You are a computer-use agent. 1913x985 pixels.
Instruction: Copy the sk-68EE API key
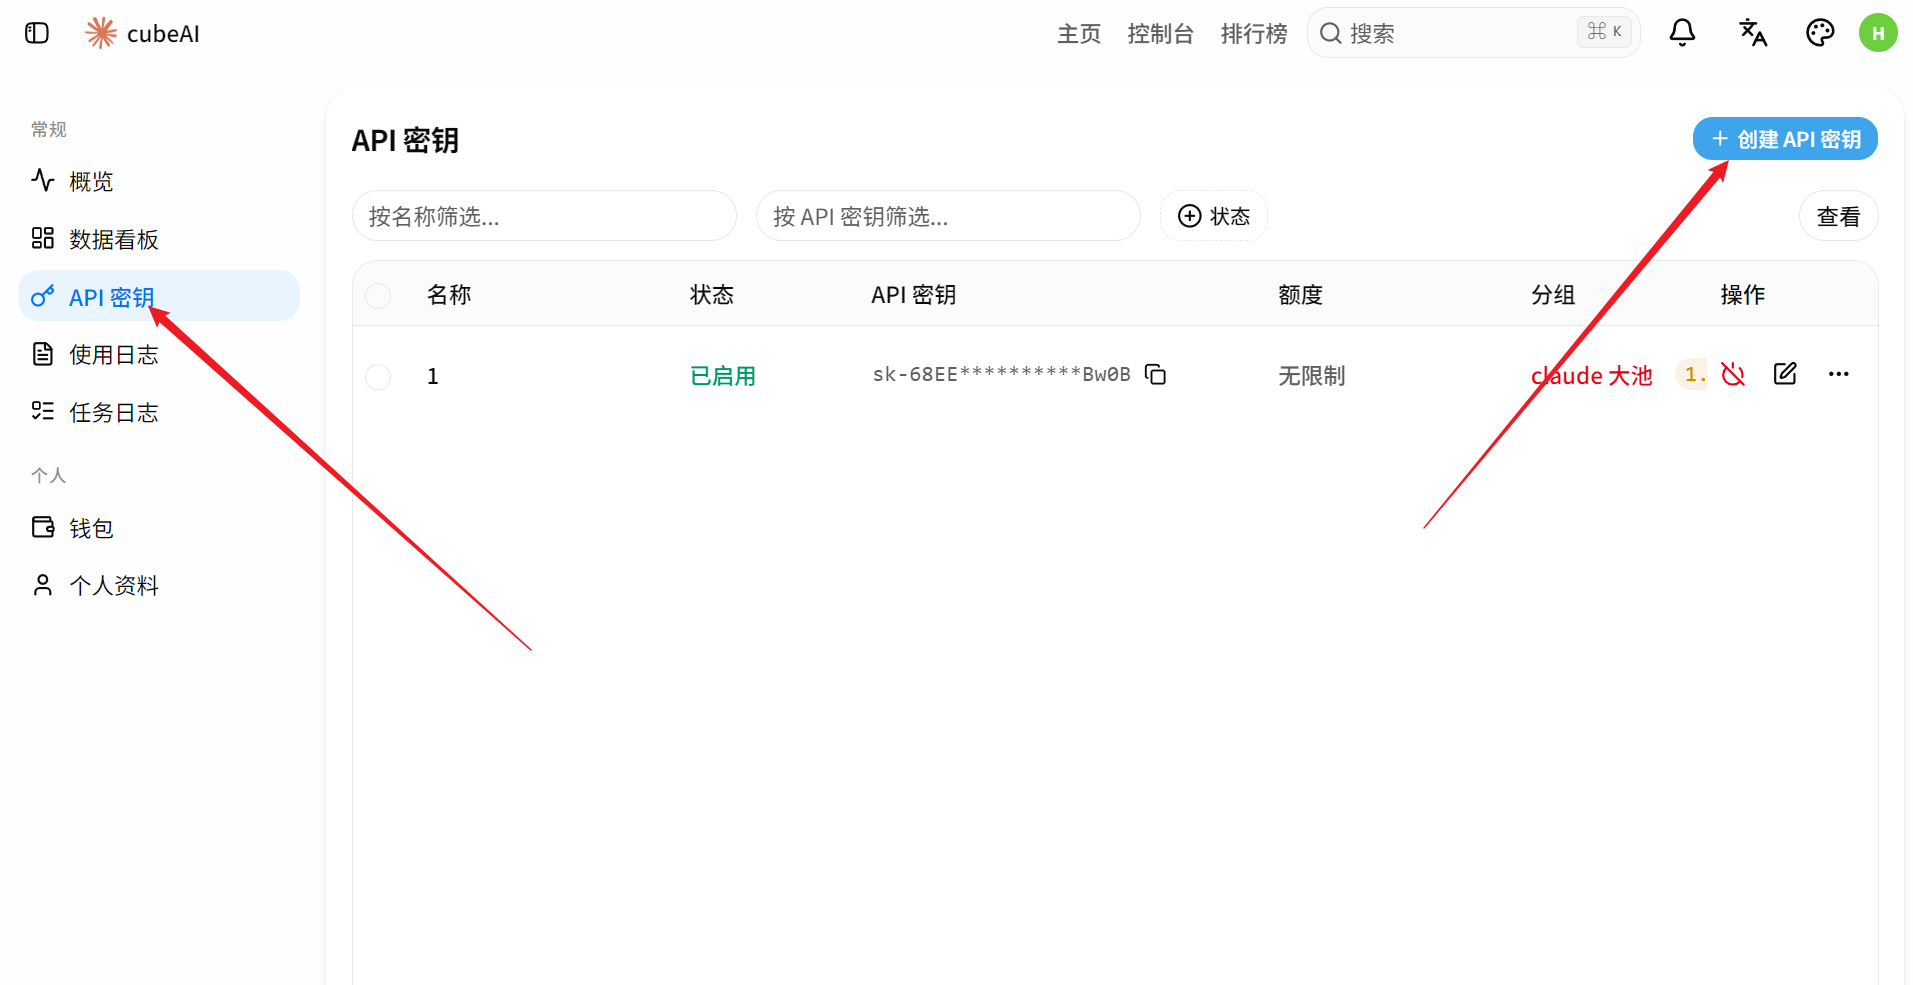pos(1156,374)
